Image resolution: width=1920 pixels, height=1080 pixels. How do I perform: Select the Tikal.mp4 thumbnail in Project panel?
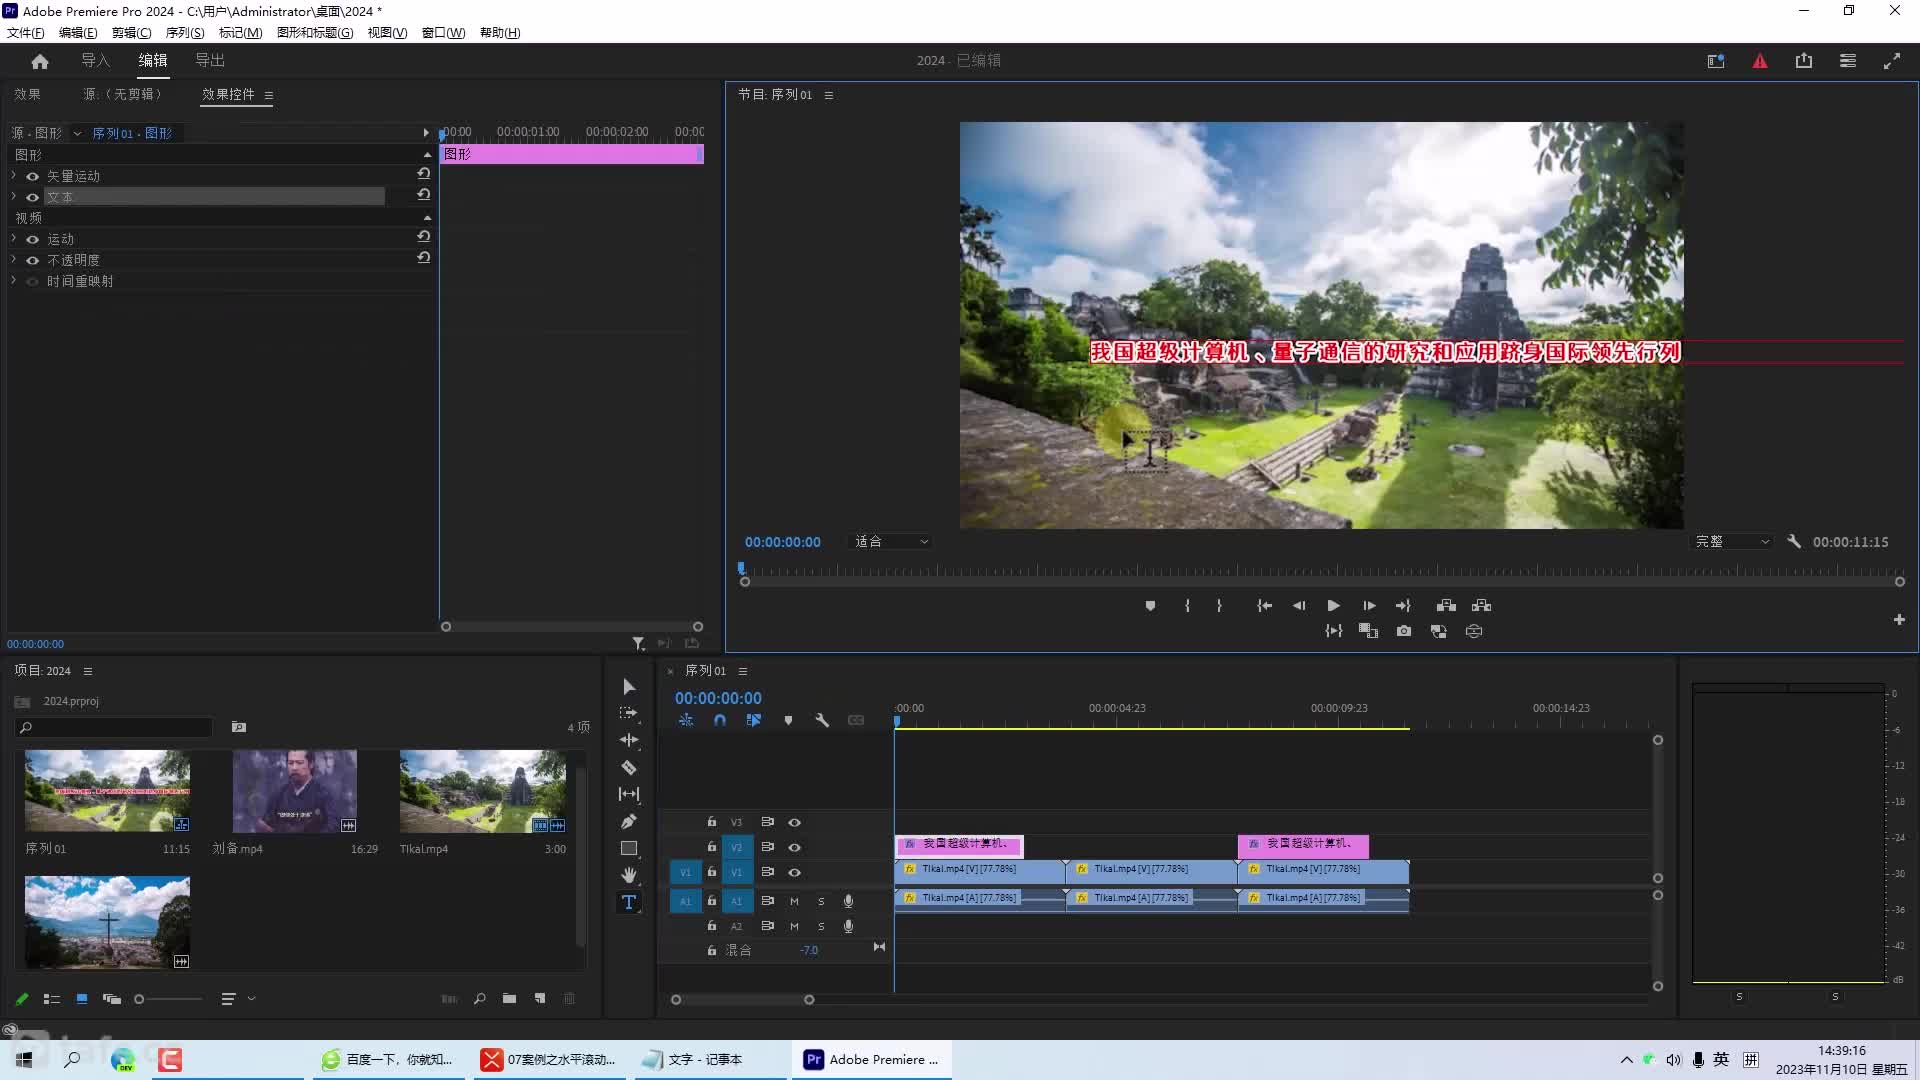click(x=483, y=791)
